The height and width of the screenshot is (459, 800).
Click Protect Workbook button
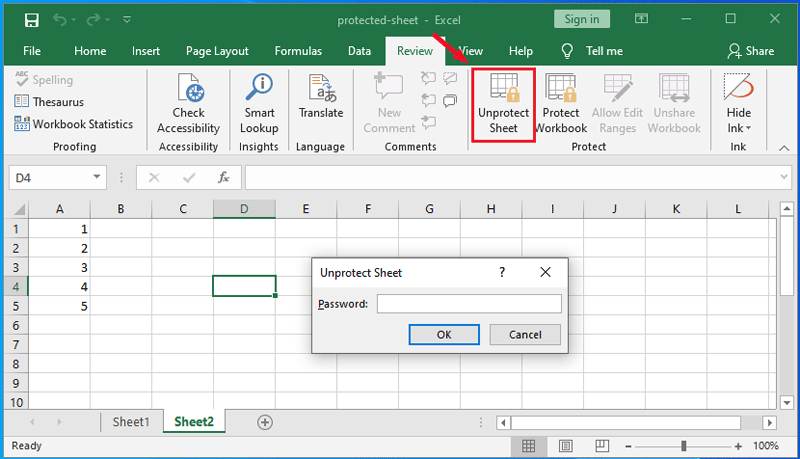561,104
